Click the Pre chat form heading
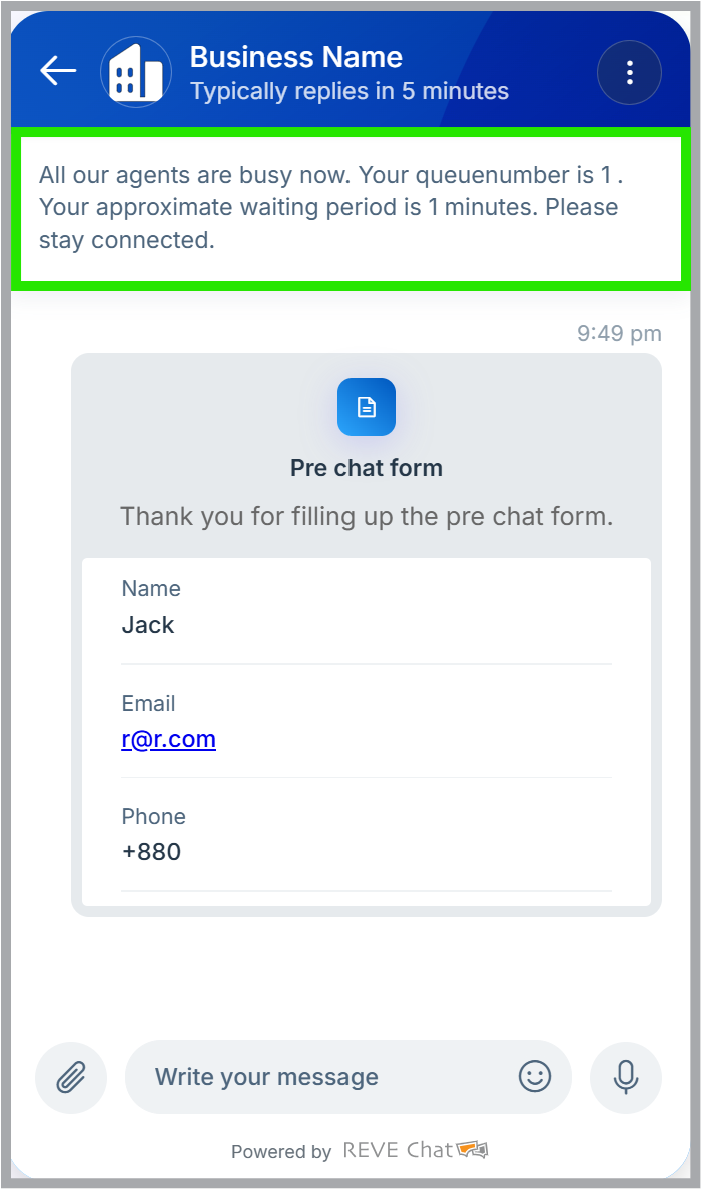Screen dimensions: 701x1189 (366, 468)
